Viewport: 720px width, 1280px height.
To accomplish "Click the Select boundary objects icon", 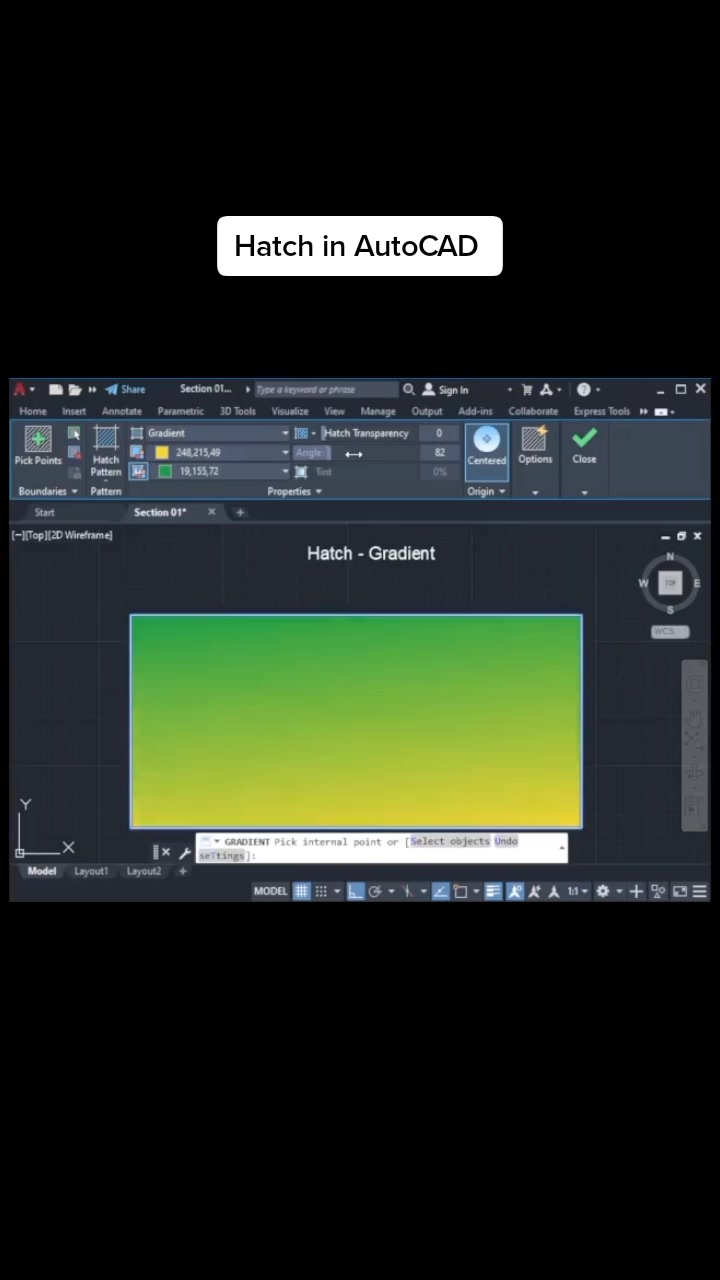I will 74,433.
